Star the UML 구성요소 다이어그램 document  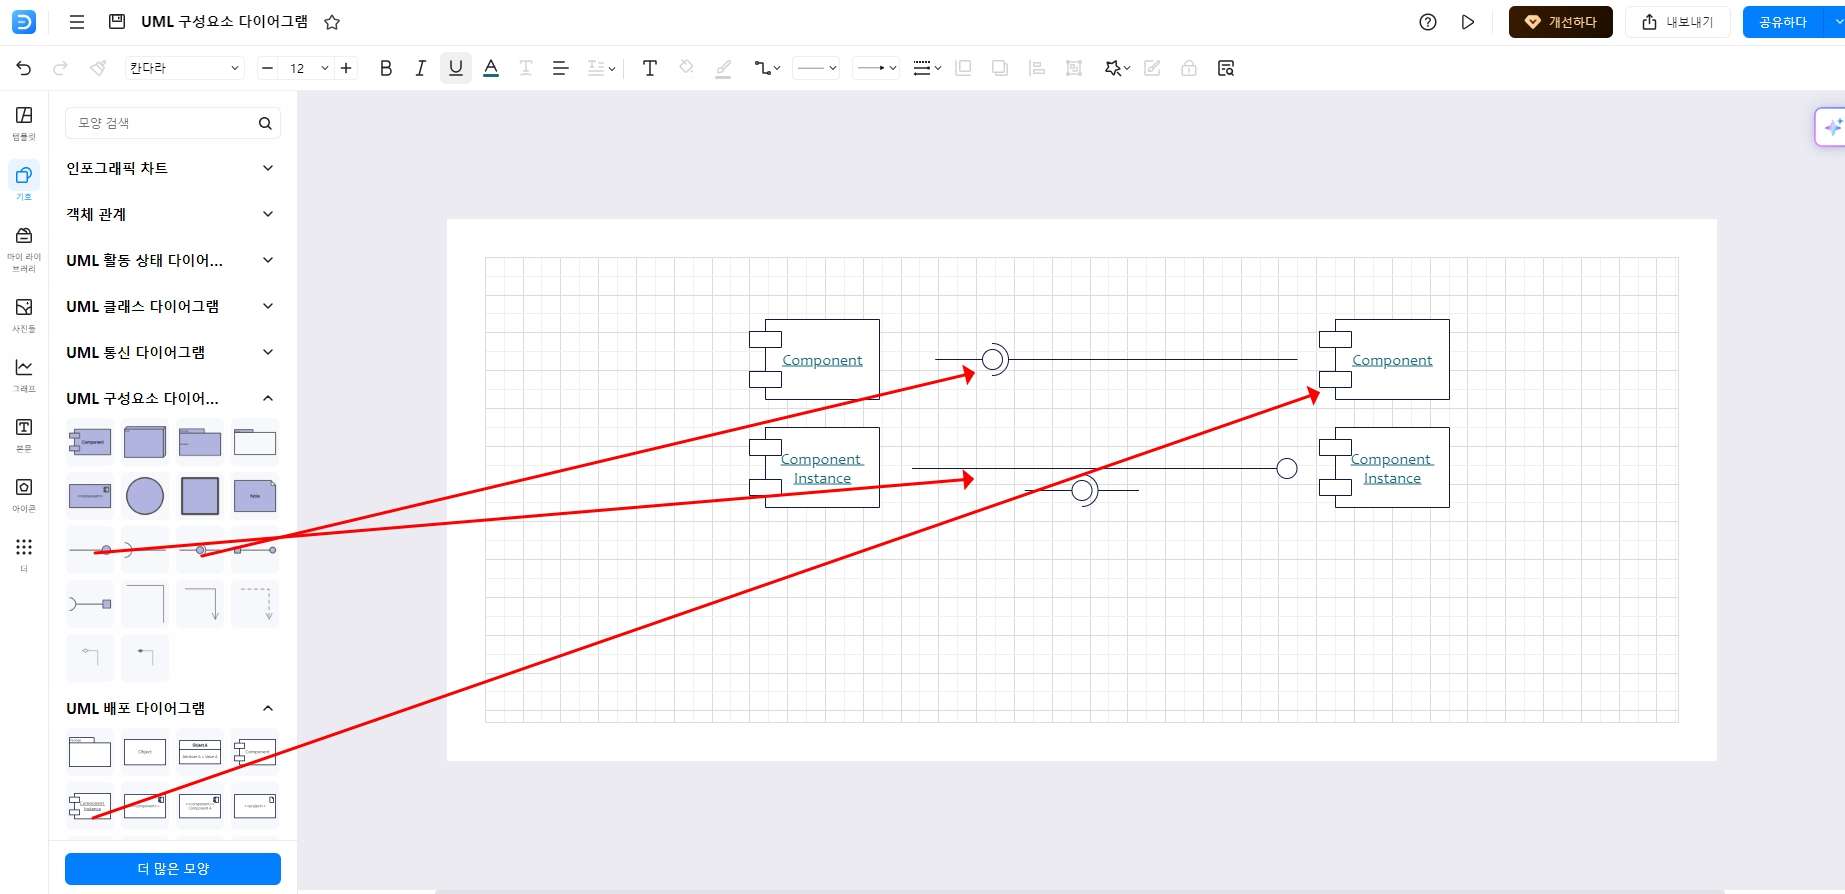(333, 22)
